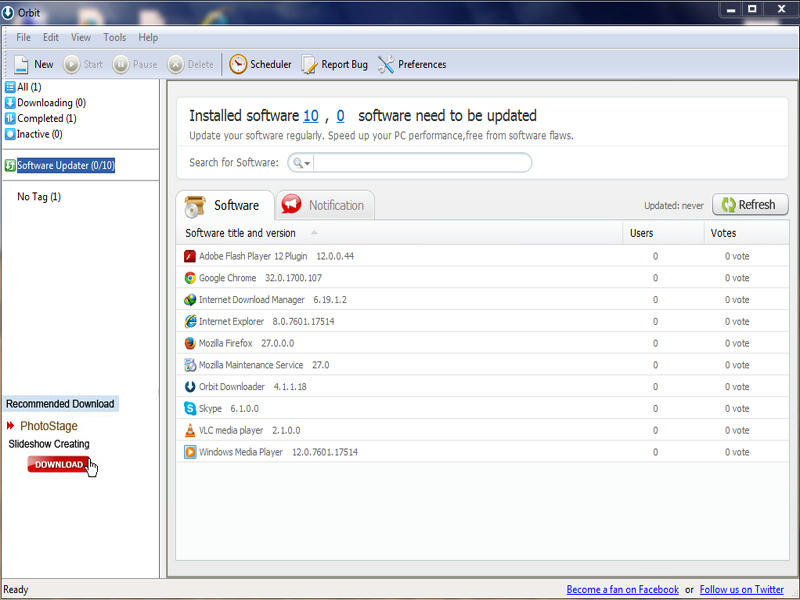
Task: Open the Edit menu
Action: click(x=51, y=38)
